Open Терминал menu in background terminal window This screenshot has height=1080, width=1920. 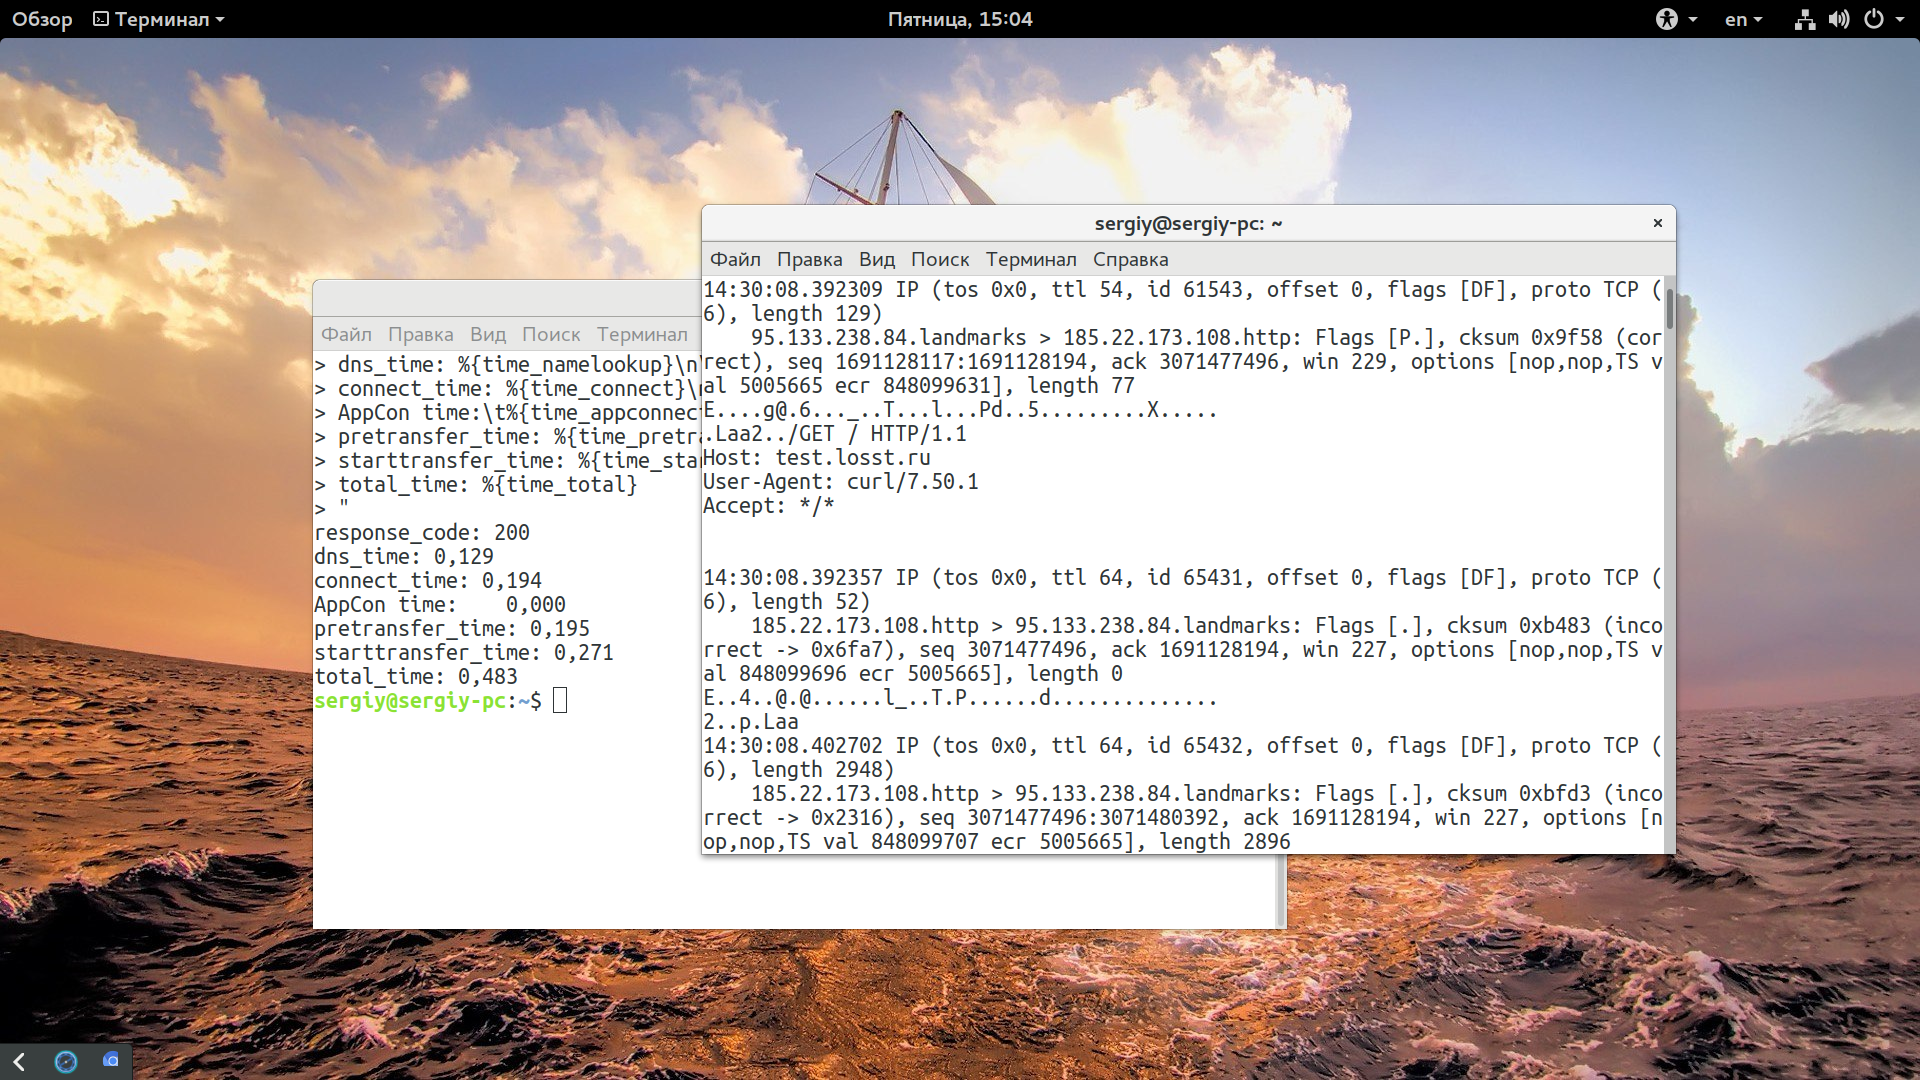click(642, 334)
